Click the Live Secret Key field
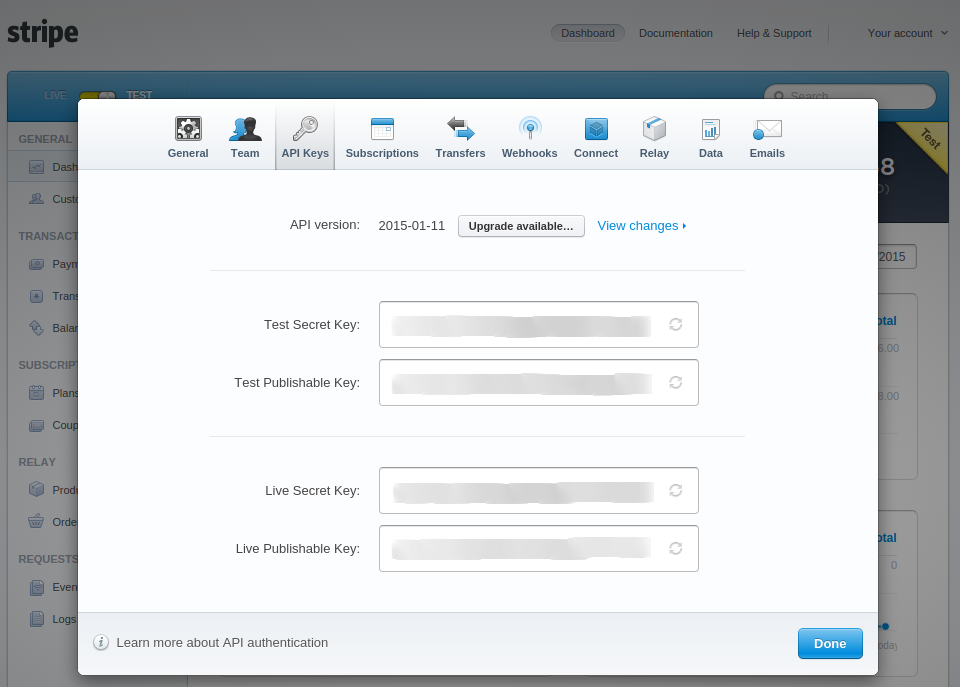960x687 pixels. pos(539,490)
